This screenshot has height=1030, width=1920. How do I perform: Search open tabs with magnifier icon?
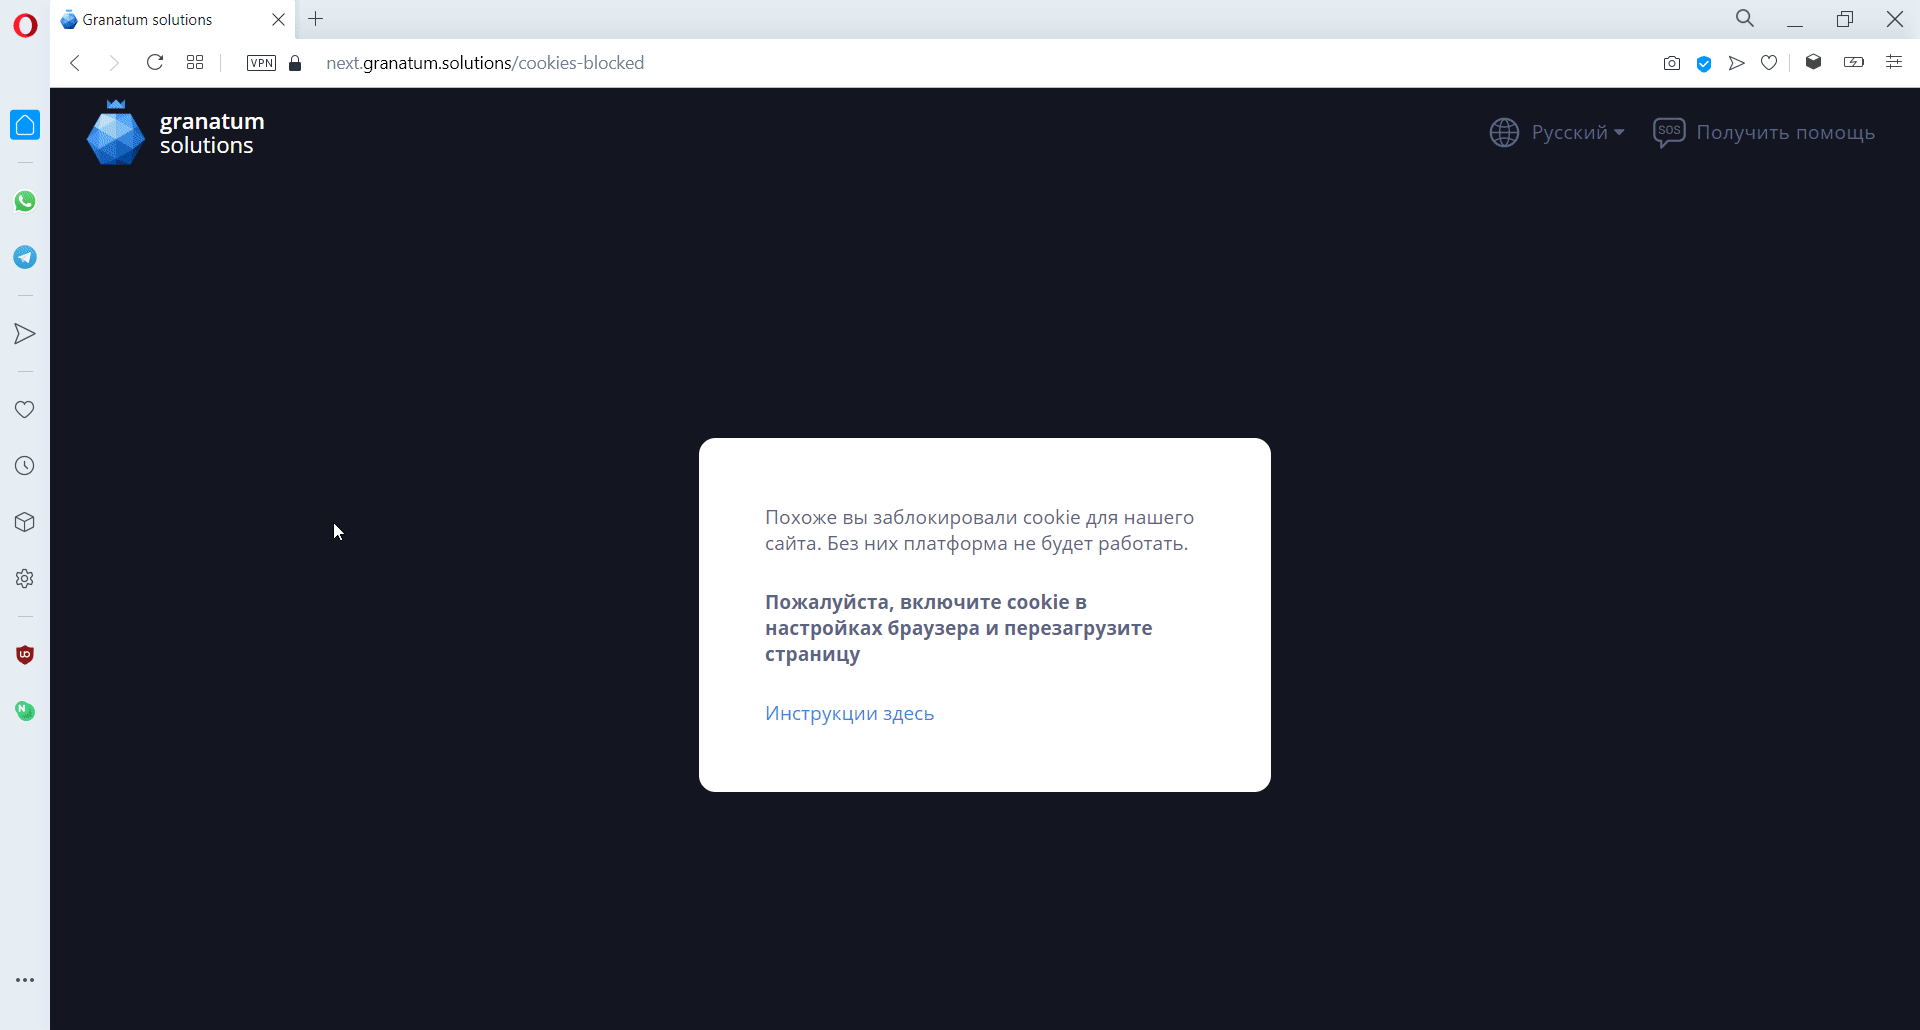[1745, 19]
